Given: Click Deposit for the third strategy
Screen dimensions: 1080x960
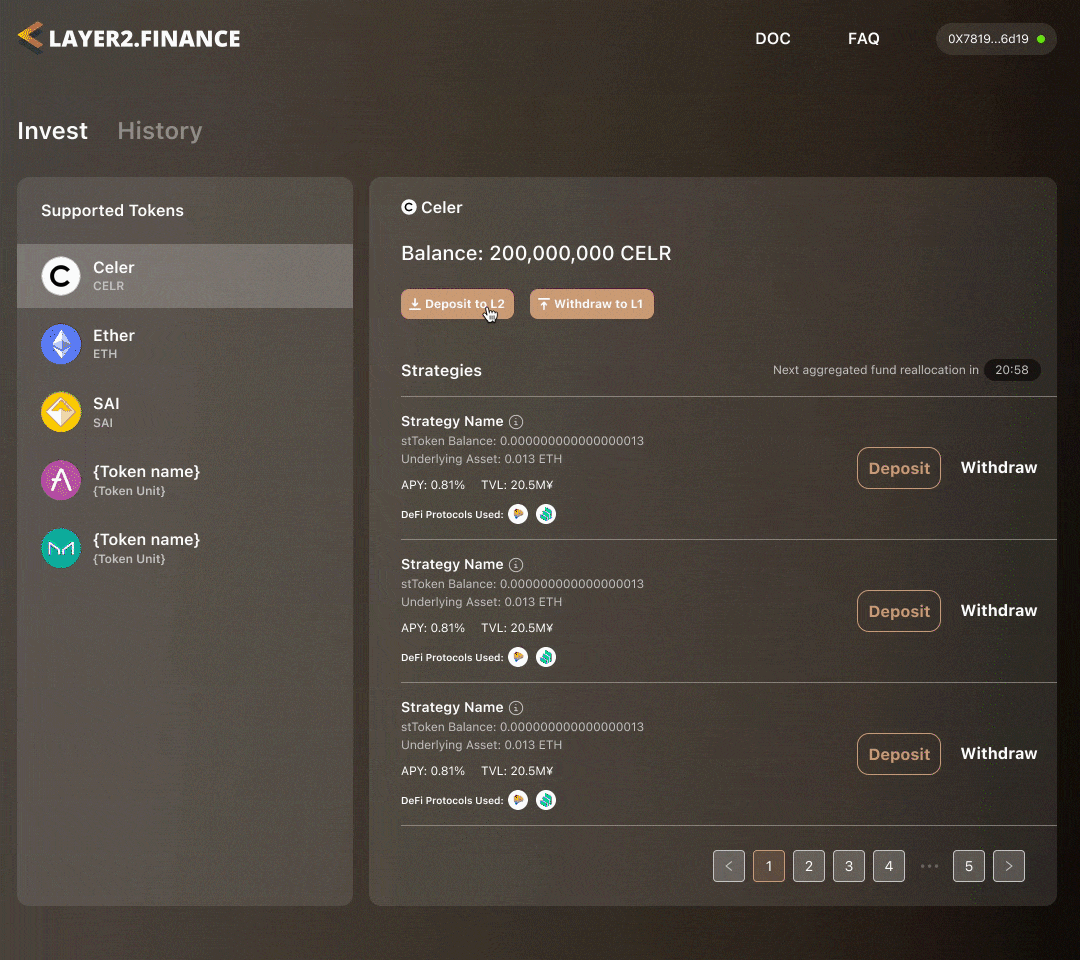Looking at the screenshot, I should click(x=899, y=754).
